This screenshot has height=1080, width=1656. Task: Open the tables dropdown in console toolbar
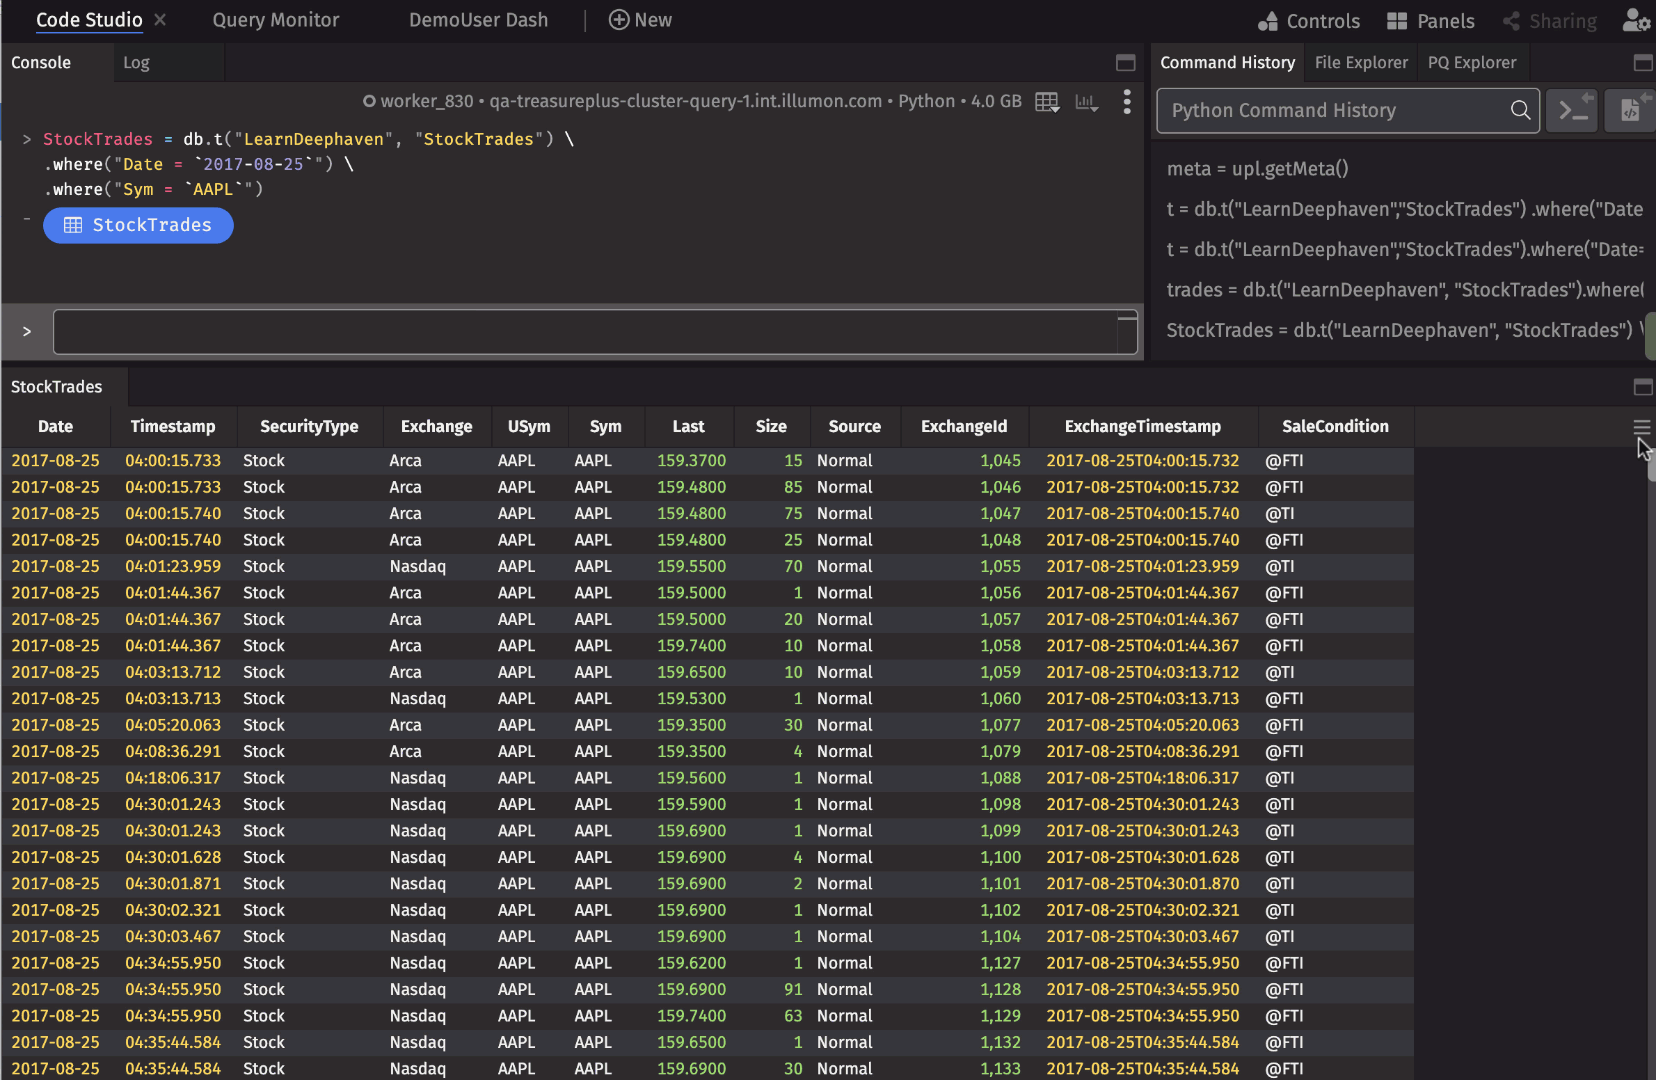coord(1047,102)
